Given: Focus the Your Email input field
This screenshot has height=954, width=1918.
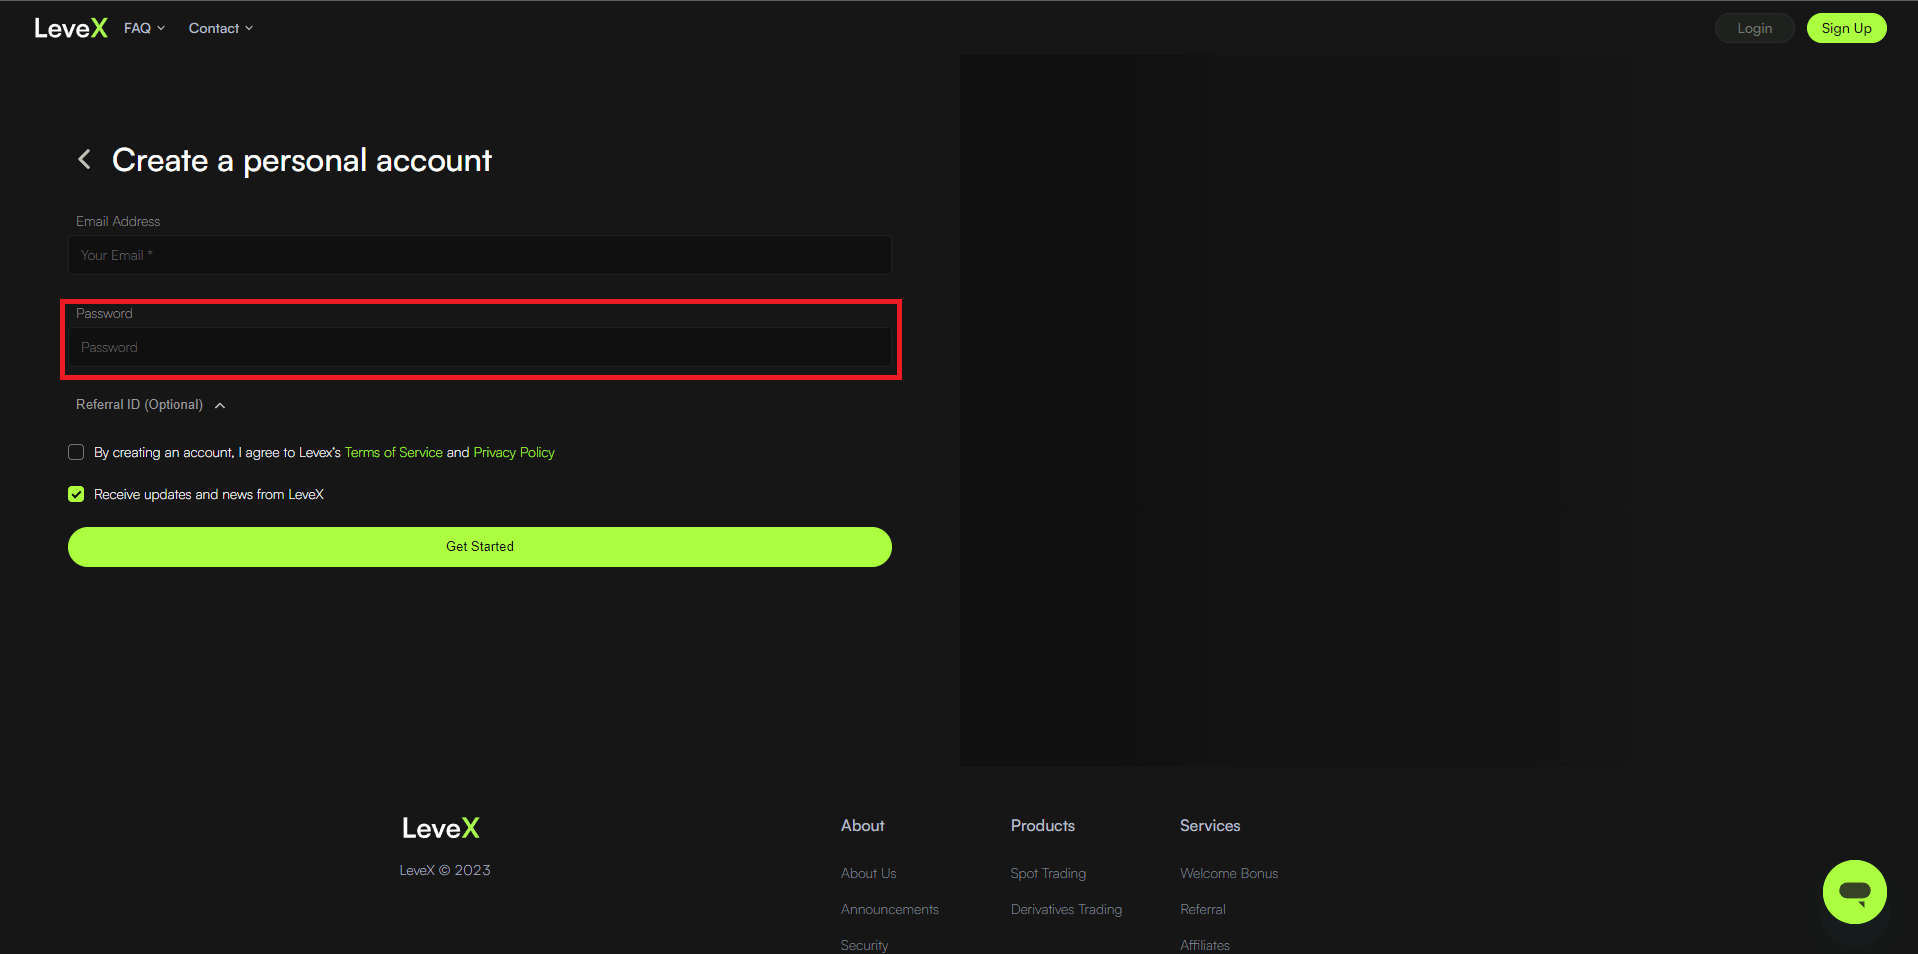Looking at the screenshot, I should pos(480,255).
